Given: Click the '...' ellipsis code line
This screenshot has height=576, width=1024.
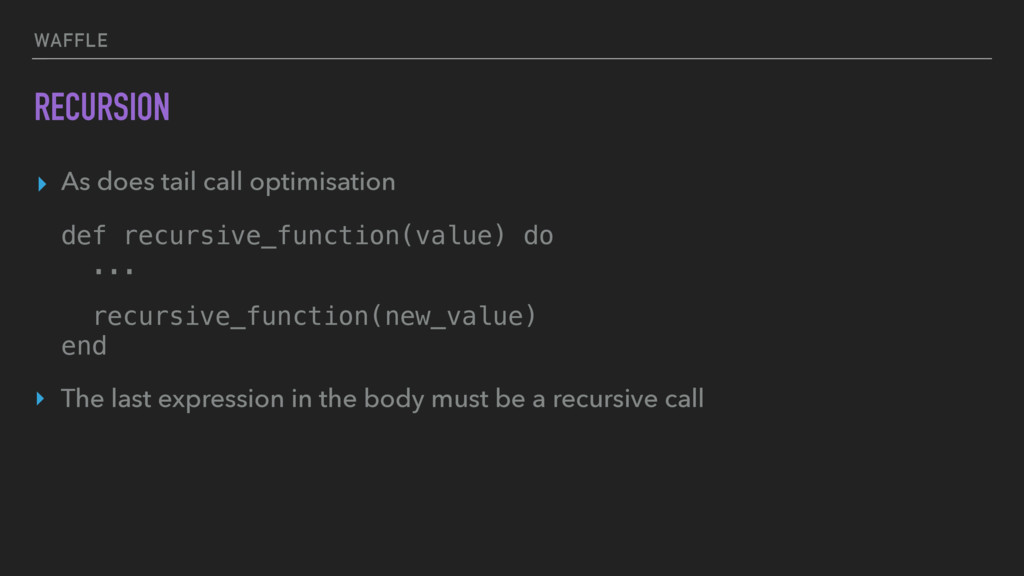Looking at the screenshot, I should 114,270.
